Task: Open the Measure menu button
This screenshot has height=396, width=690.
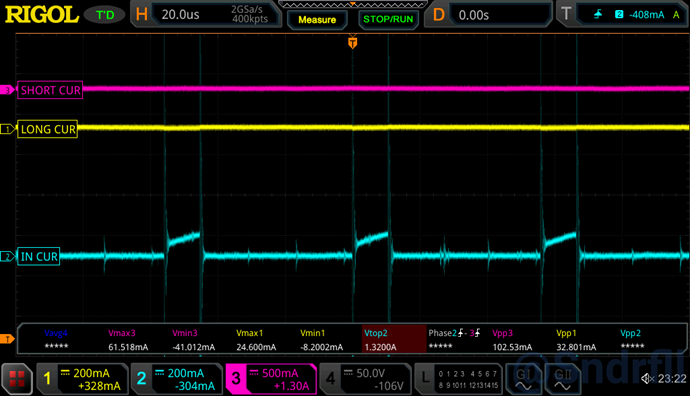Action: pos(317,20)
